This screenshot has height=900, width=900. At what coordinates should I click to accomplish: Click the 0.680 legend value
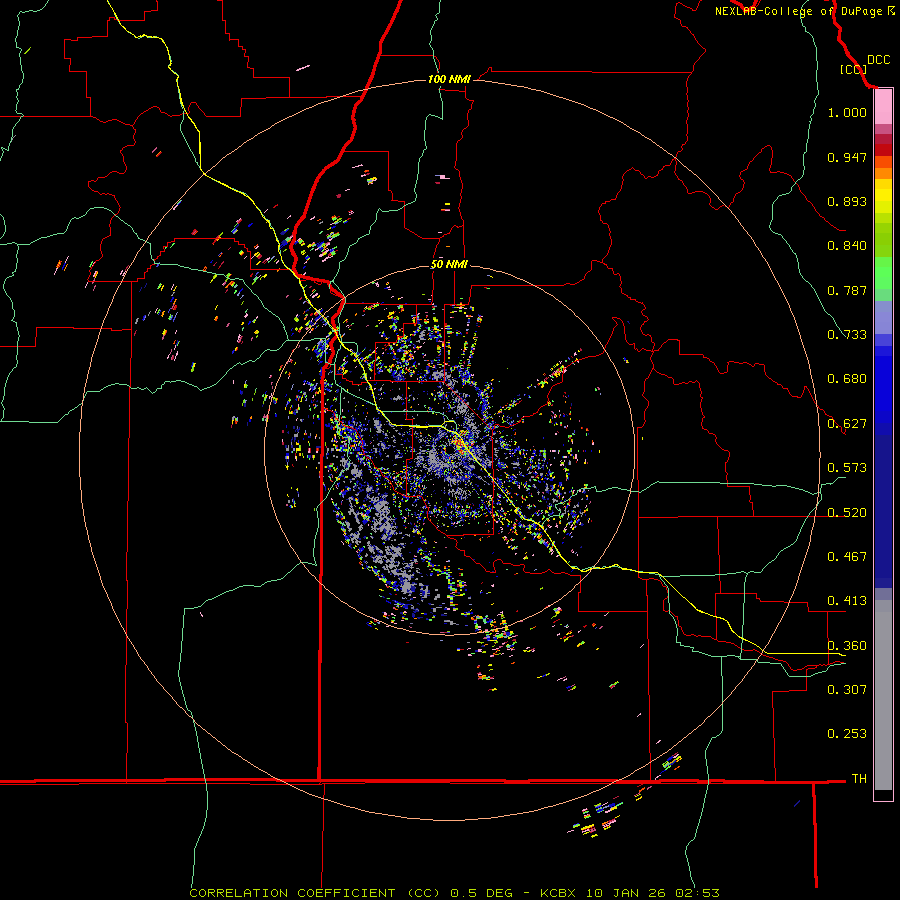847,379
